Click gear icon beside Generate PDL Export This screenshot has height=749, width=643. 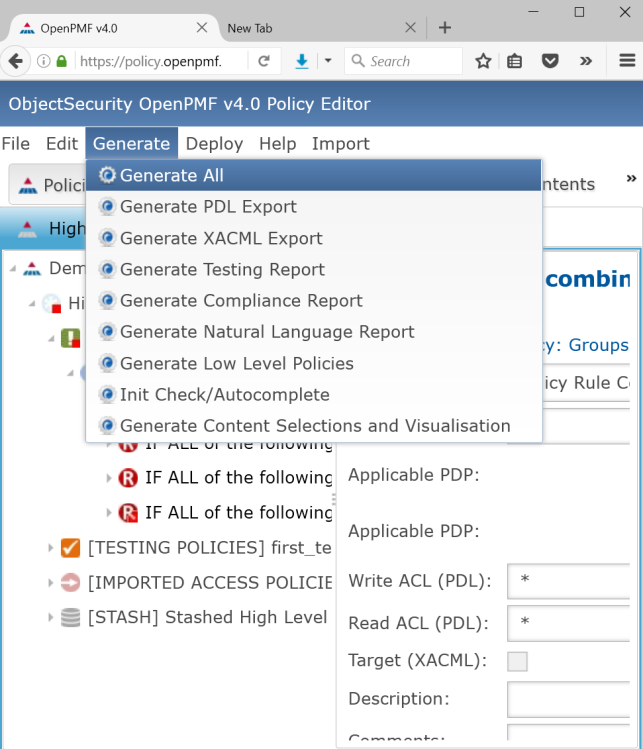tap(107, 206)
